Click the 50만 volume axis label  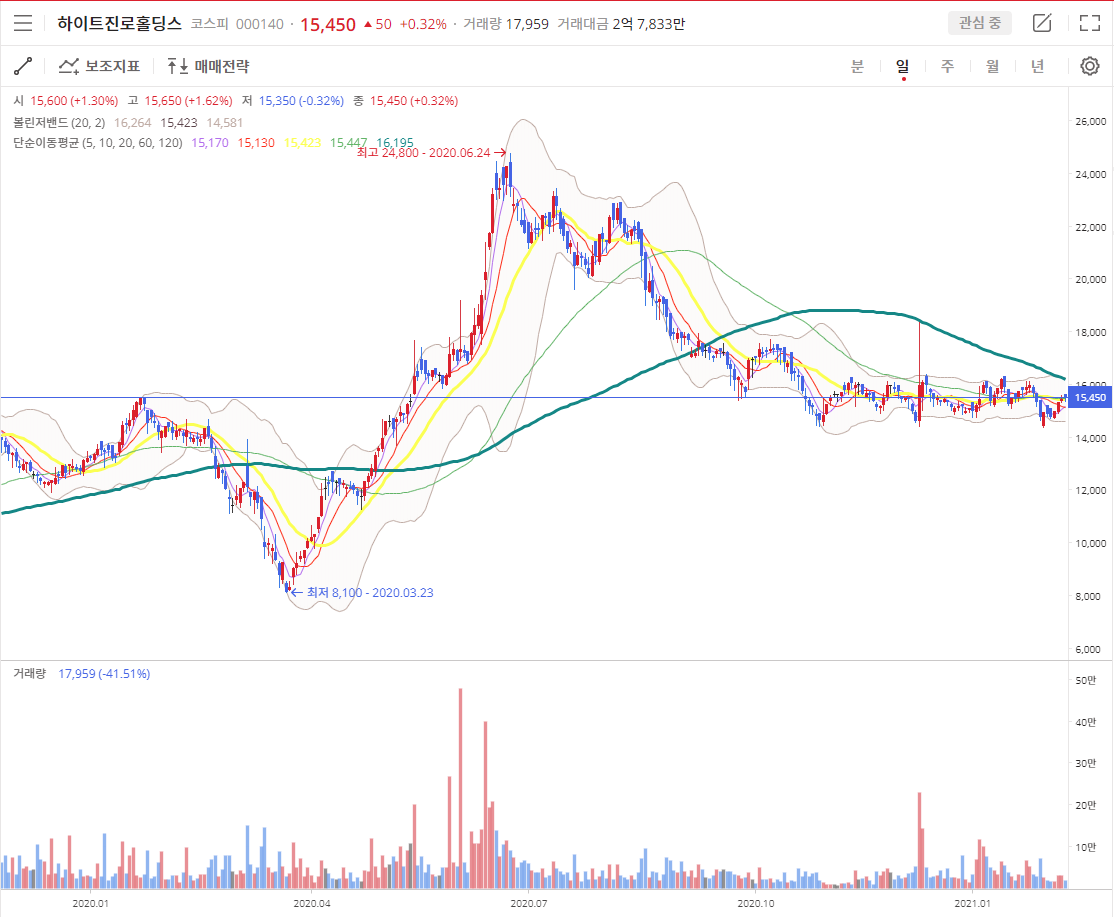(1086, 680)
